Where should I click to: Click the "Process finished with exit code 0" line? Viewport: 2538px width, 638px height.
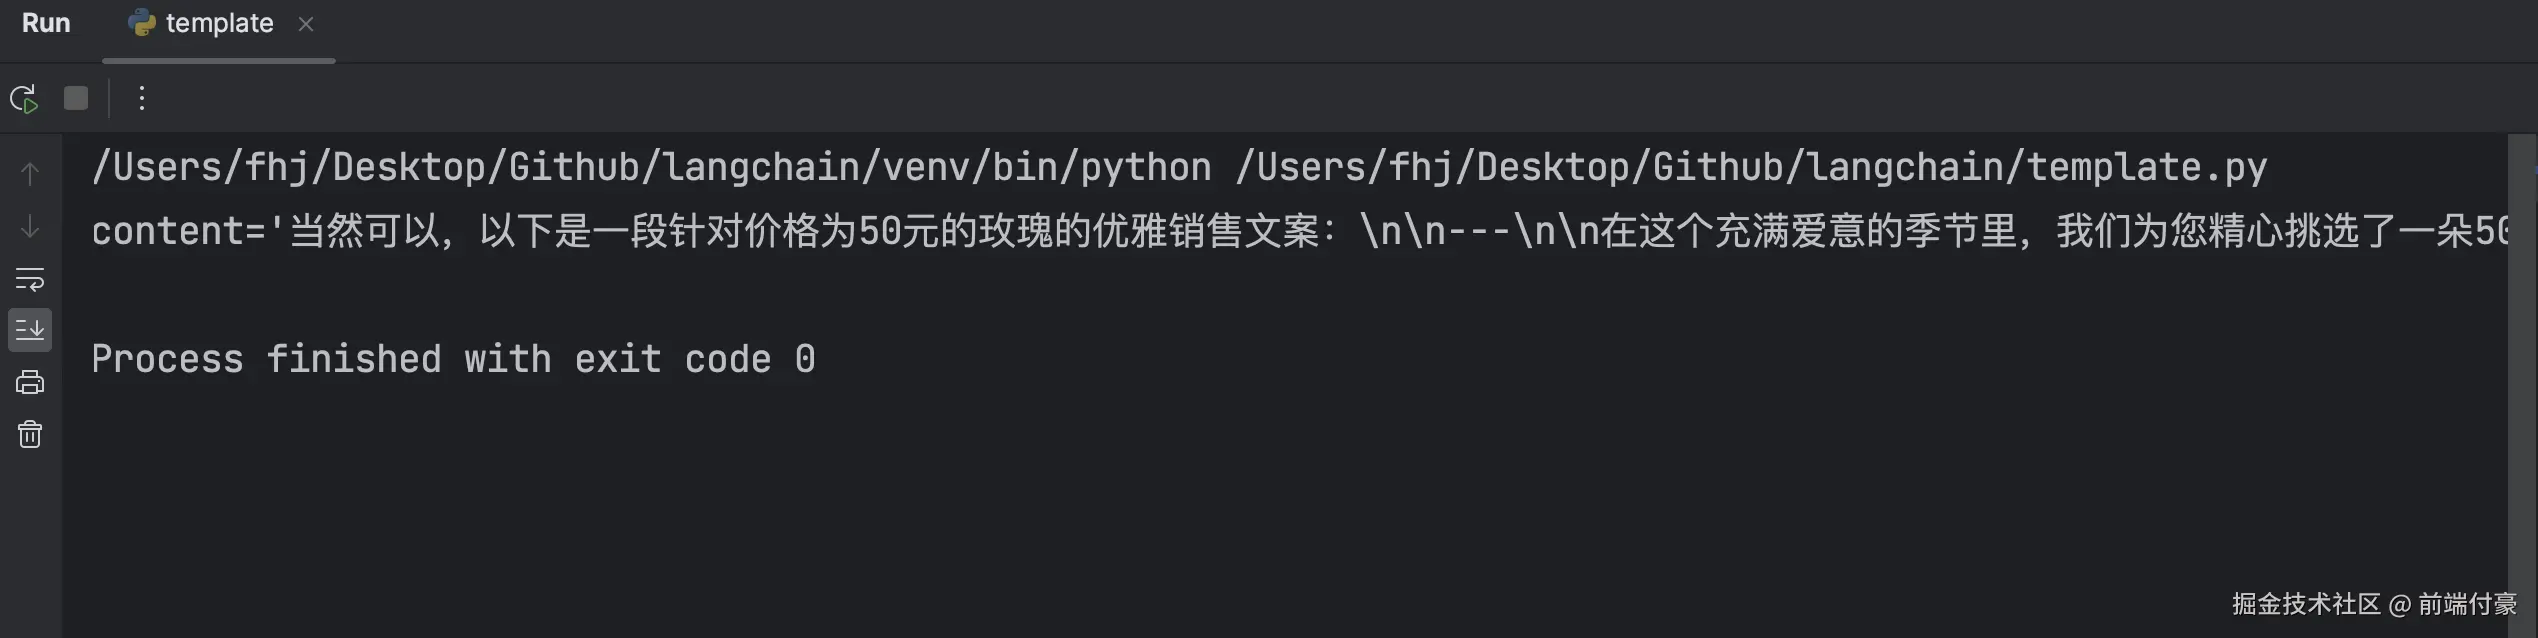click(453, 359)
